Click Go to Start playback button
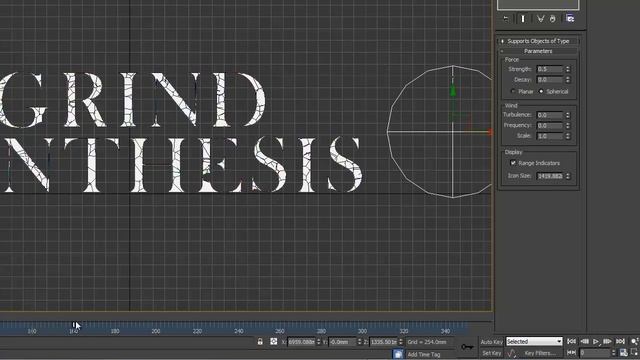Viewport: 640px width, 360px height. click(571, 341)
